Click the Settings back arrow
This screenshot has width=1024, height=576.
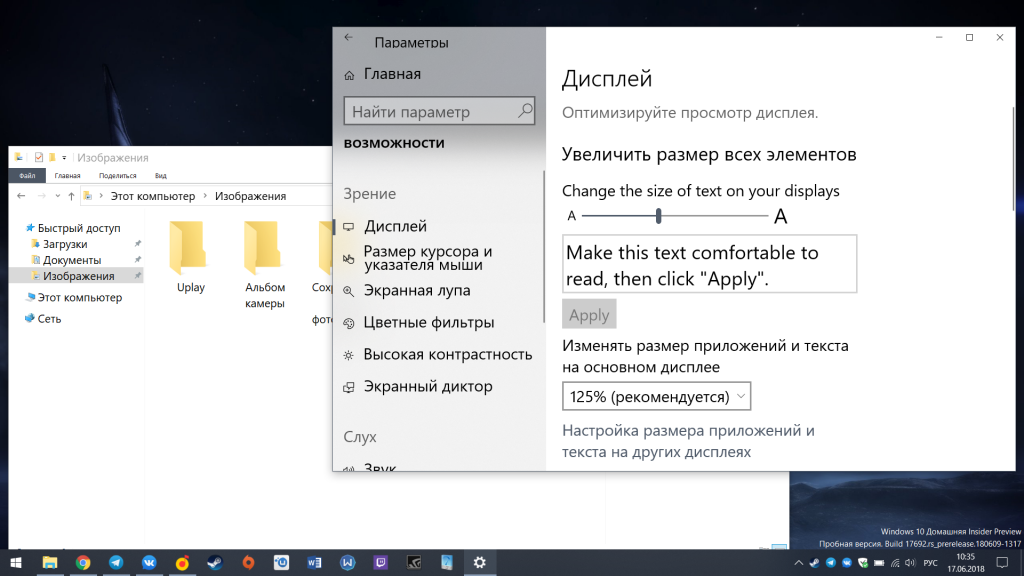[x=349, y=37]
